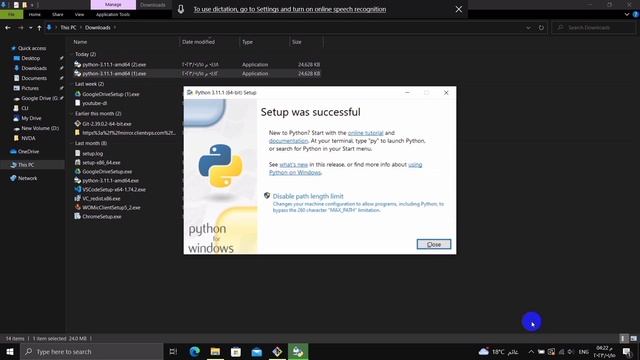Select the youtube-dl file icon
640x360 pixels.
78,103
